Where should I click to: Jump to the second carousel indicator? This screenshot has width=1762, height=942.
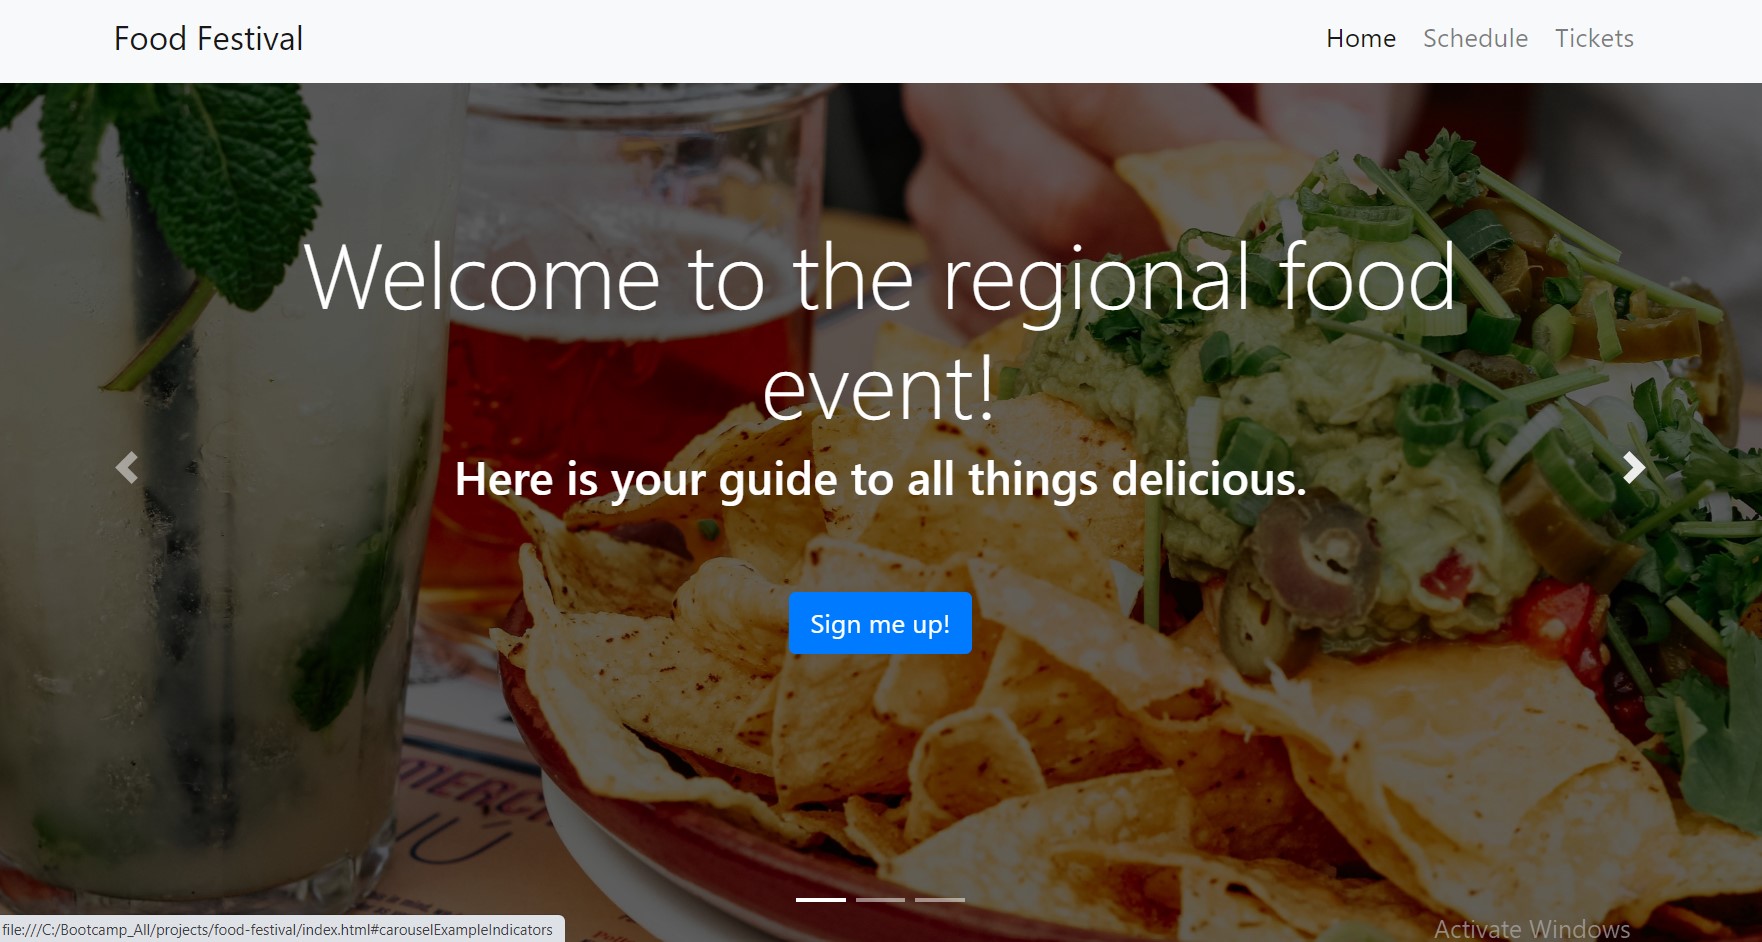[880, 900]
